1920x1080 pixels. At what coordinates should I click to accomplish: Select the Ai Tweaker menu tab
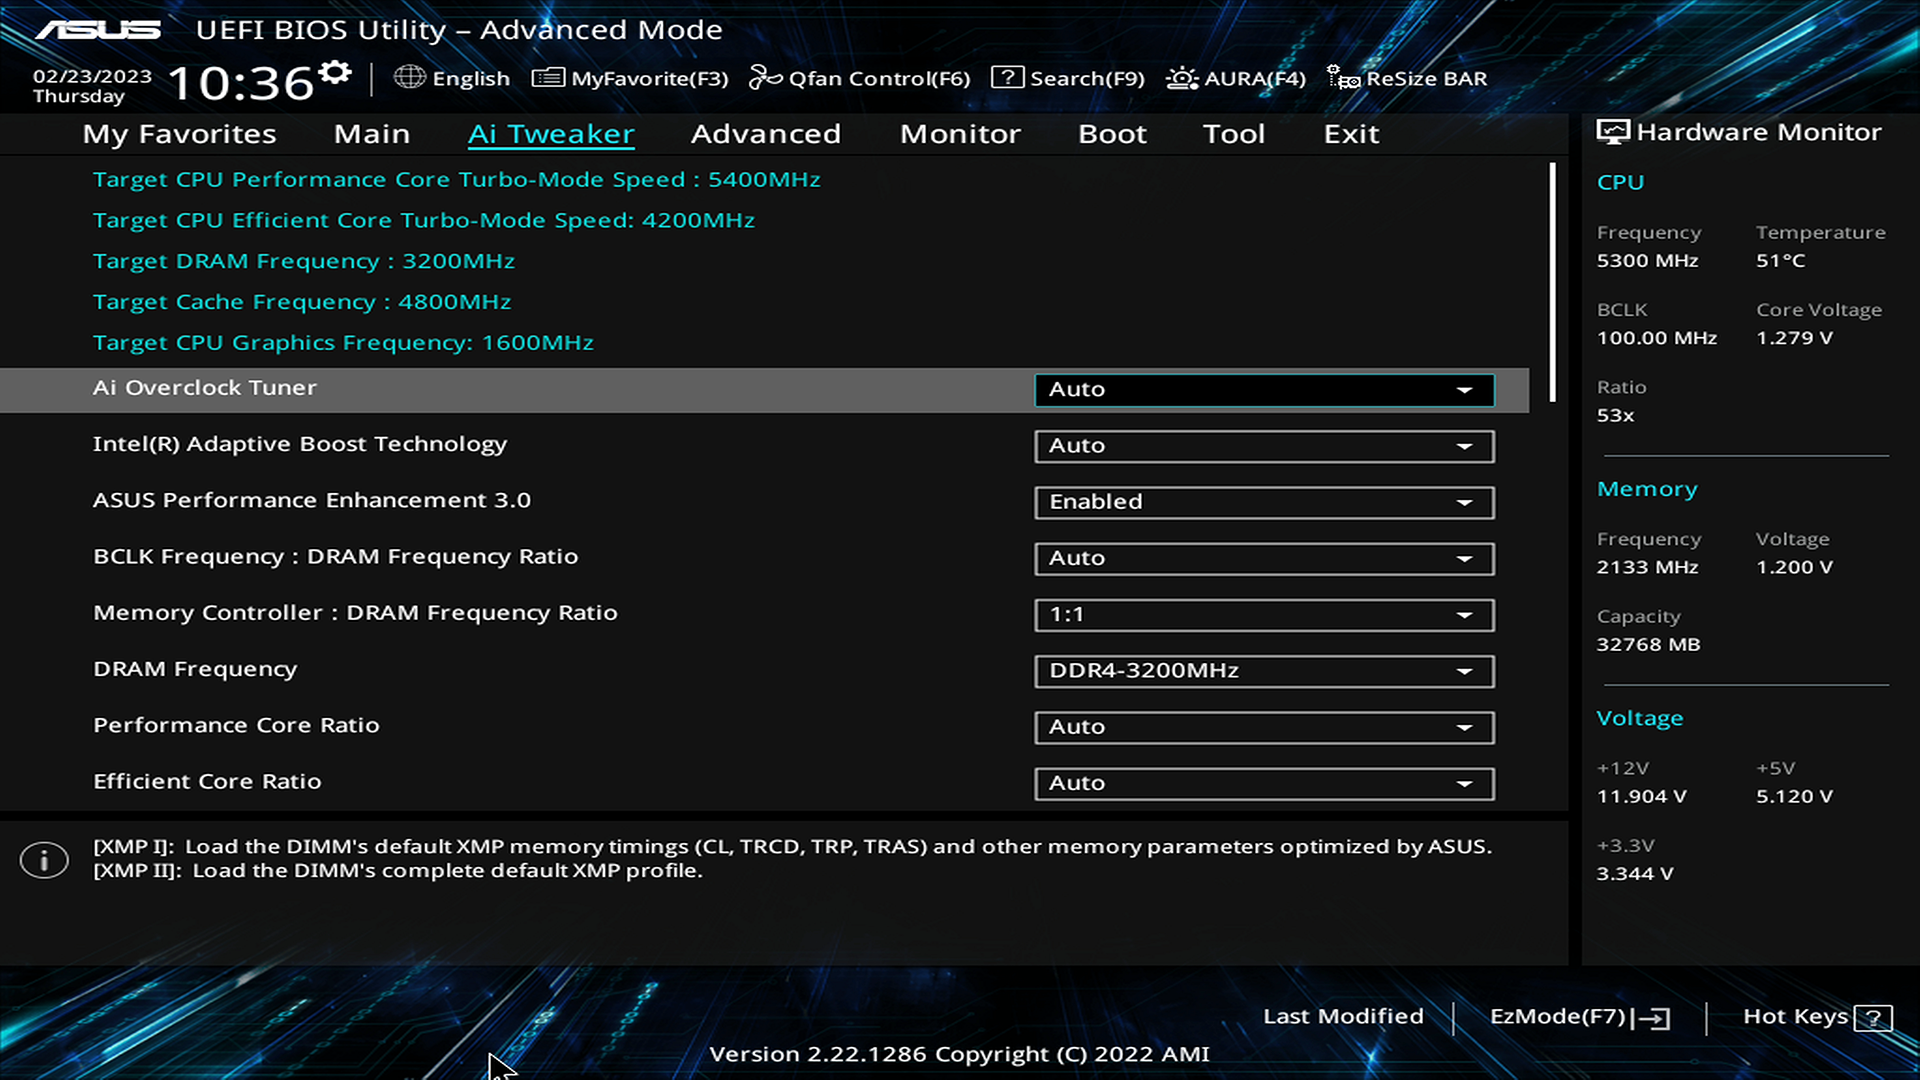(x=551, y=132)
